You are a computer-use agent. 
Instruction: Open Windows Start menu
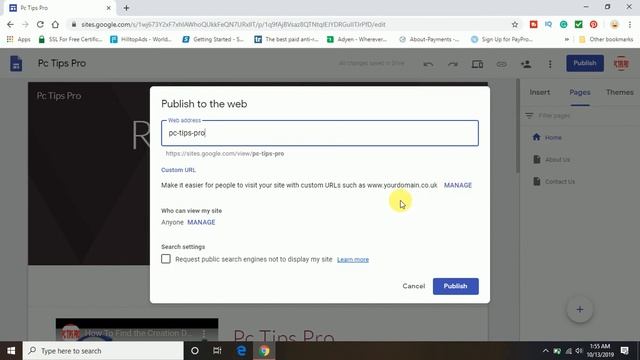click(11, 351)
